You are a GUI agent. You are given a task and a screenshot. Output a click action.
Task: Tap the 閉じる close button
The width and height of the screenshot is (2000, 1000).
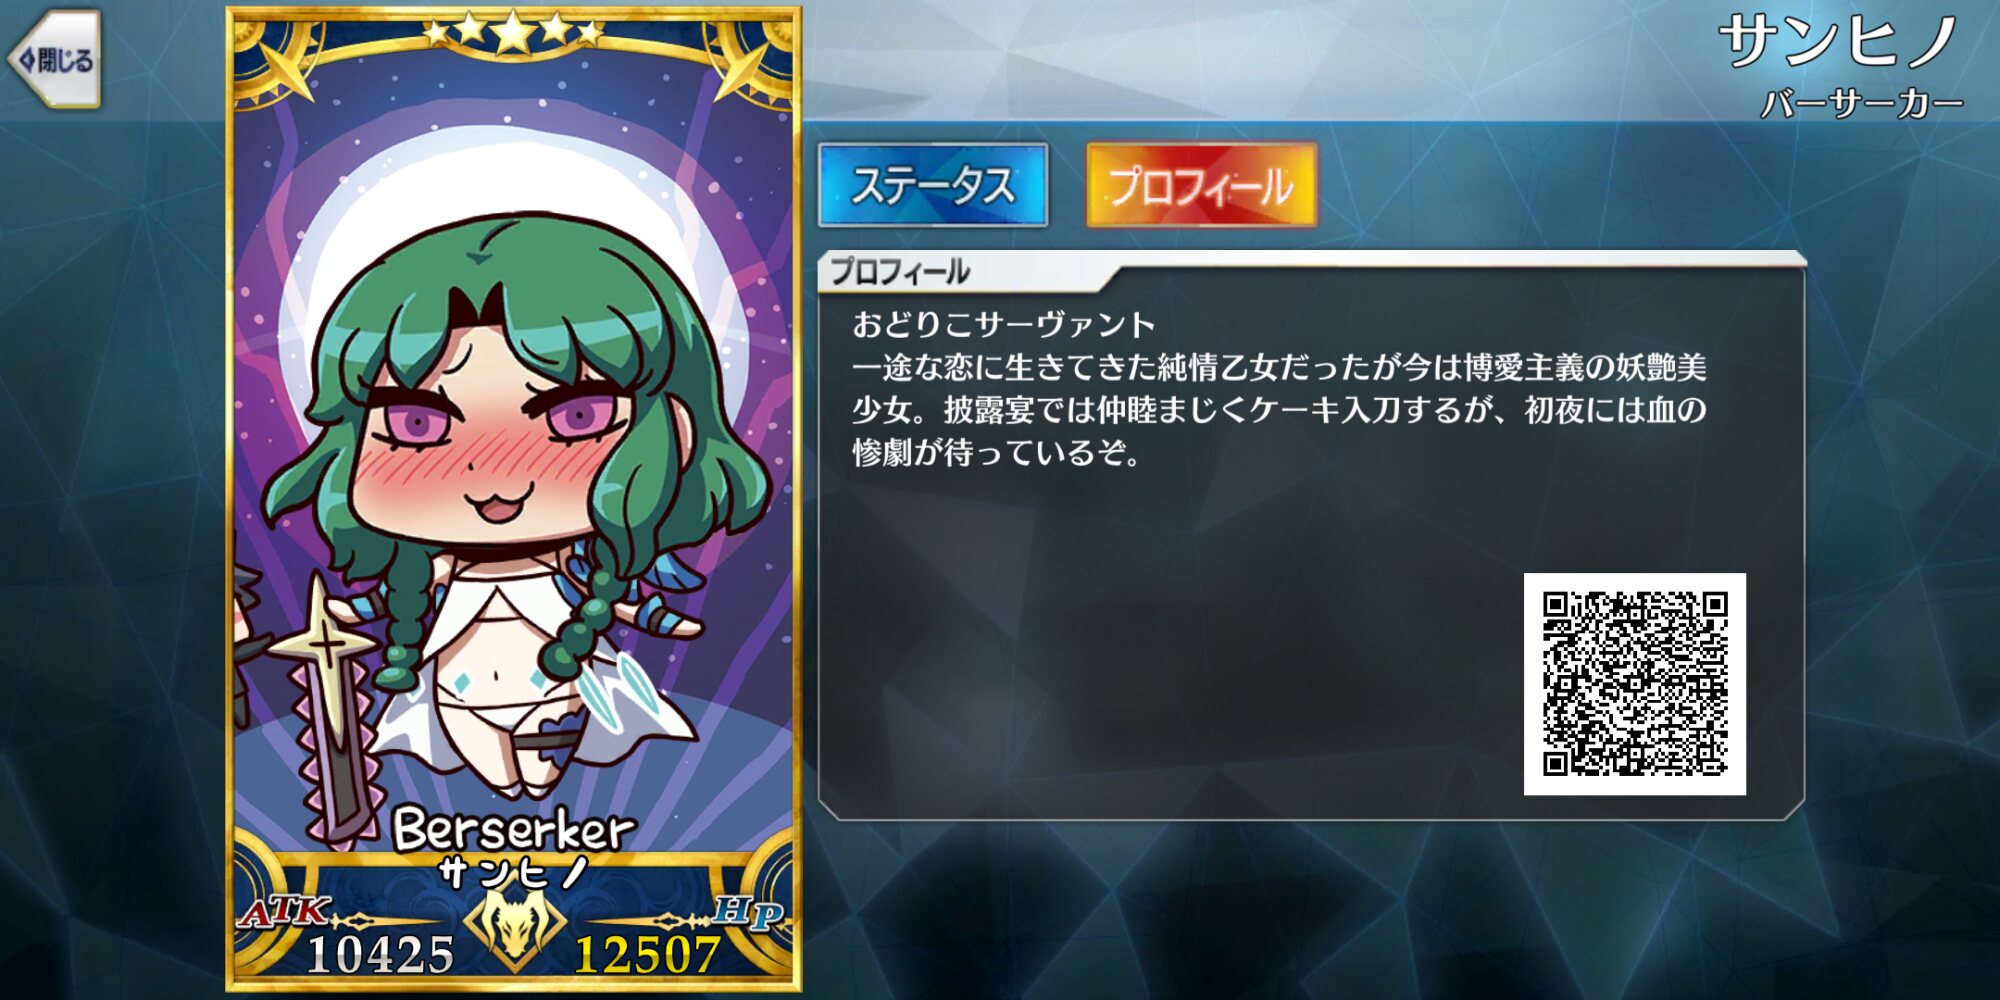55,60
